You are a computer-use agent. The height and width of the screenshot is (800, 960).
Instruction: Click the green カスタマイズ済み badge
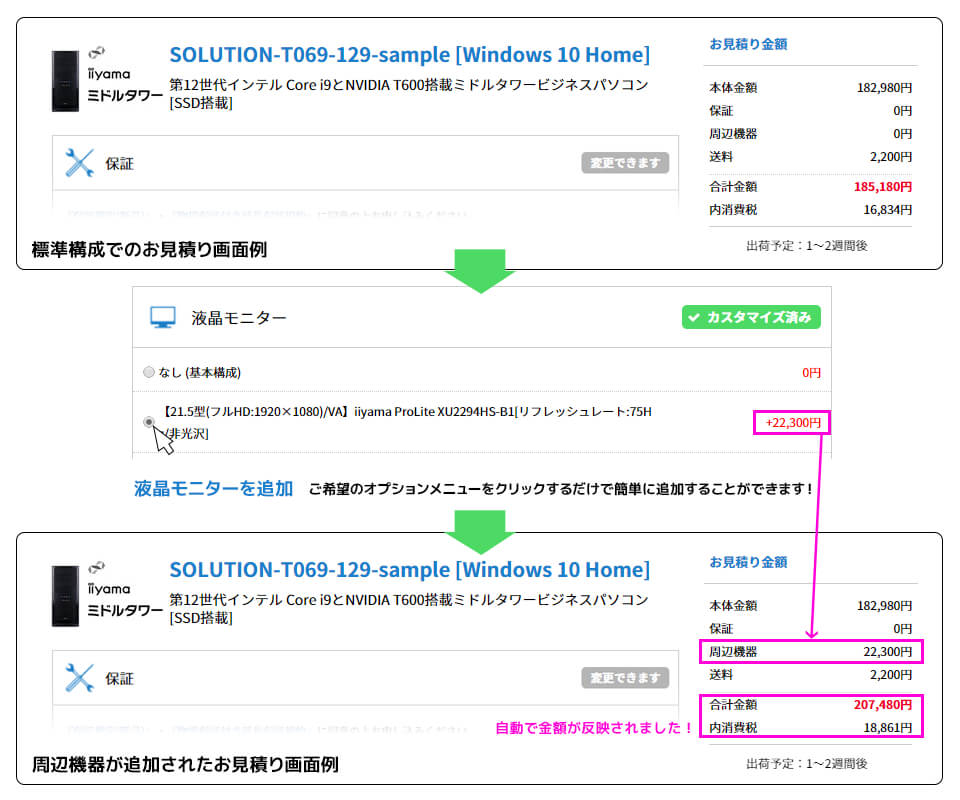[751, 318]
